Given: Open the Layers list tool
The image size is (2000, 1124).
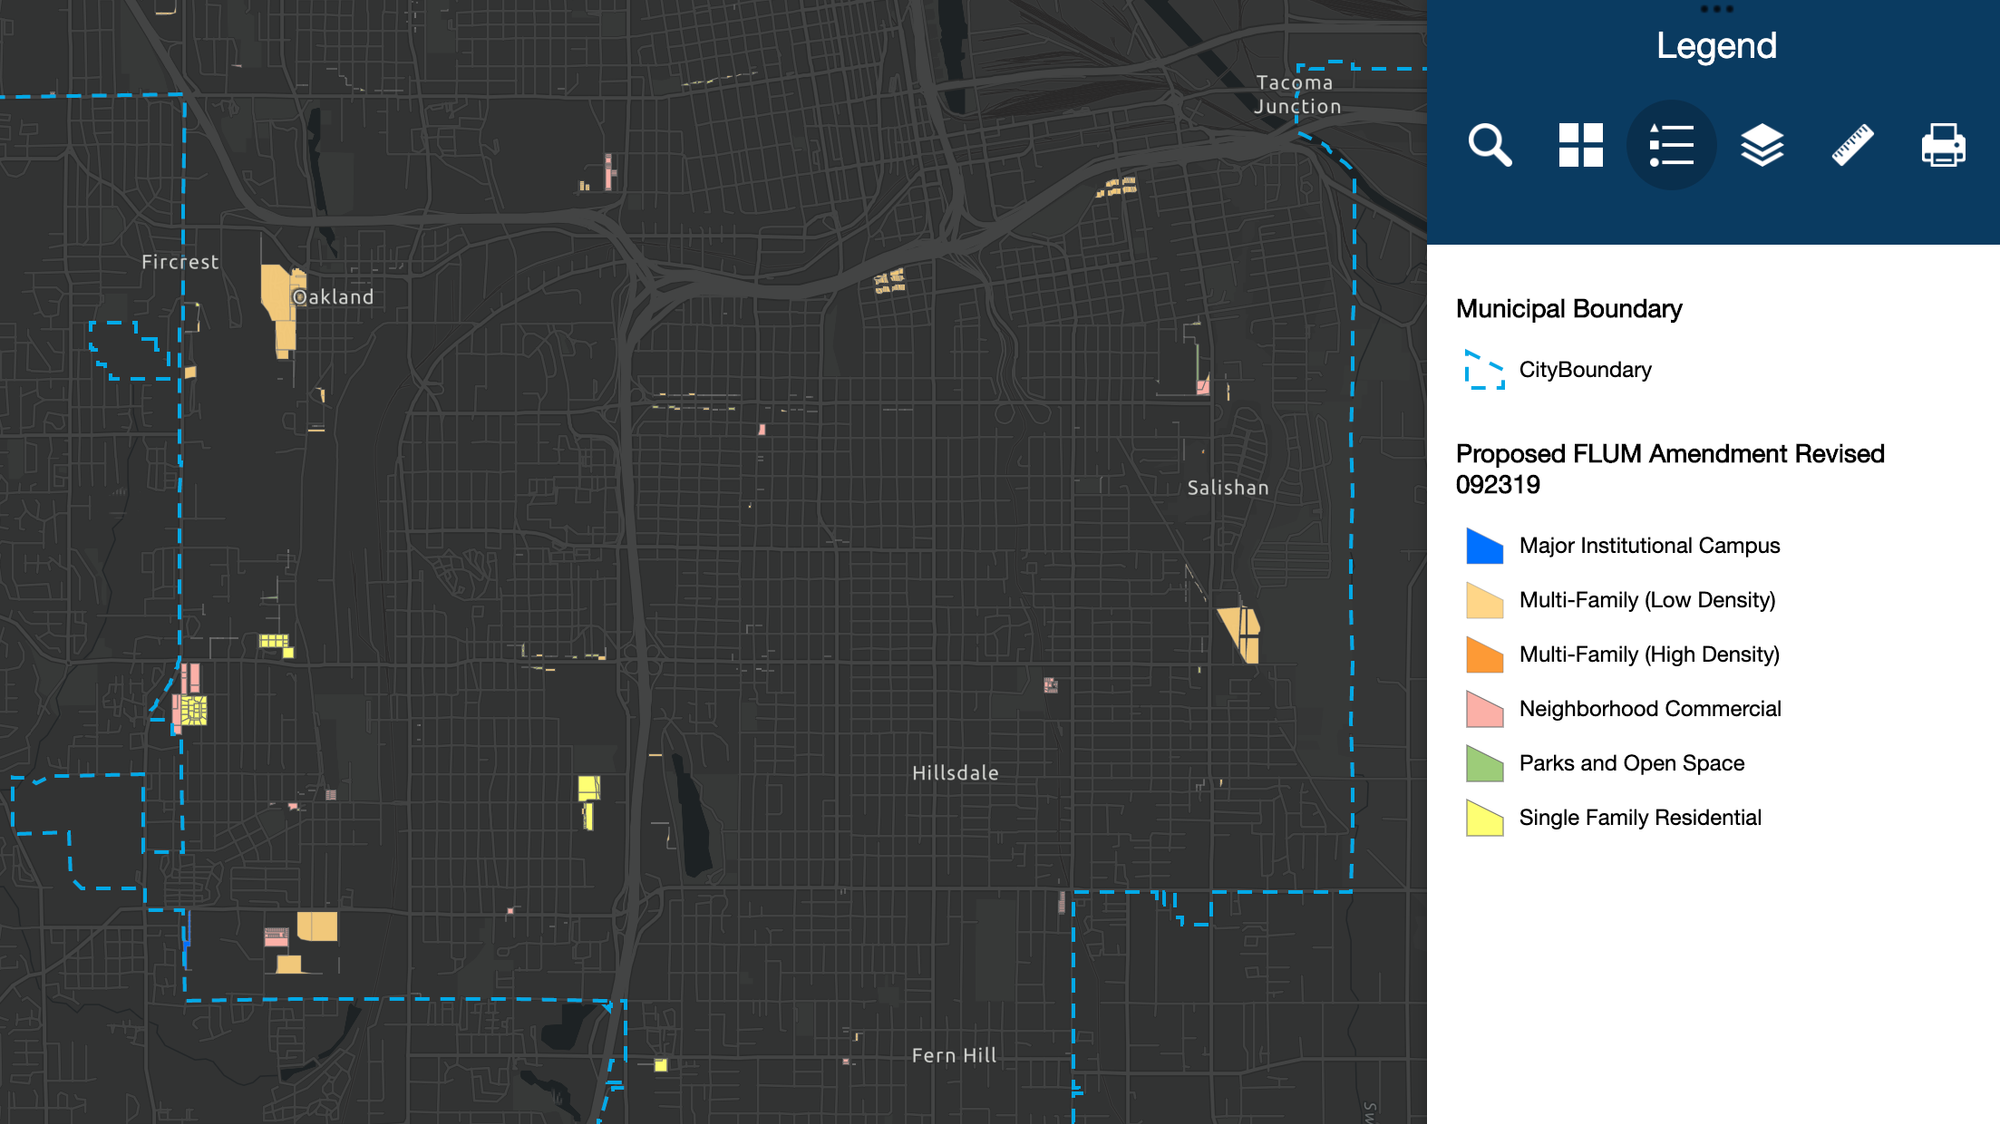Looking at the screenshot, I should tap(1761, 145).
